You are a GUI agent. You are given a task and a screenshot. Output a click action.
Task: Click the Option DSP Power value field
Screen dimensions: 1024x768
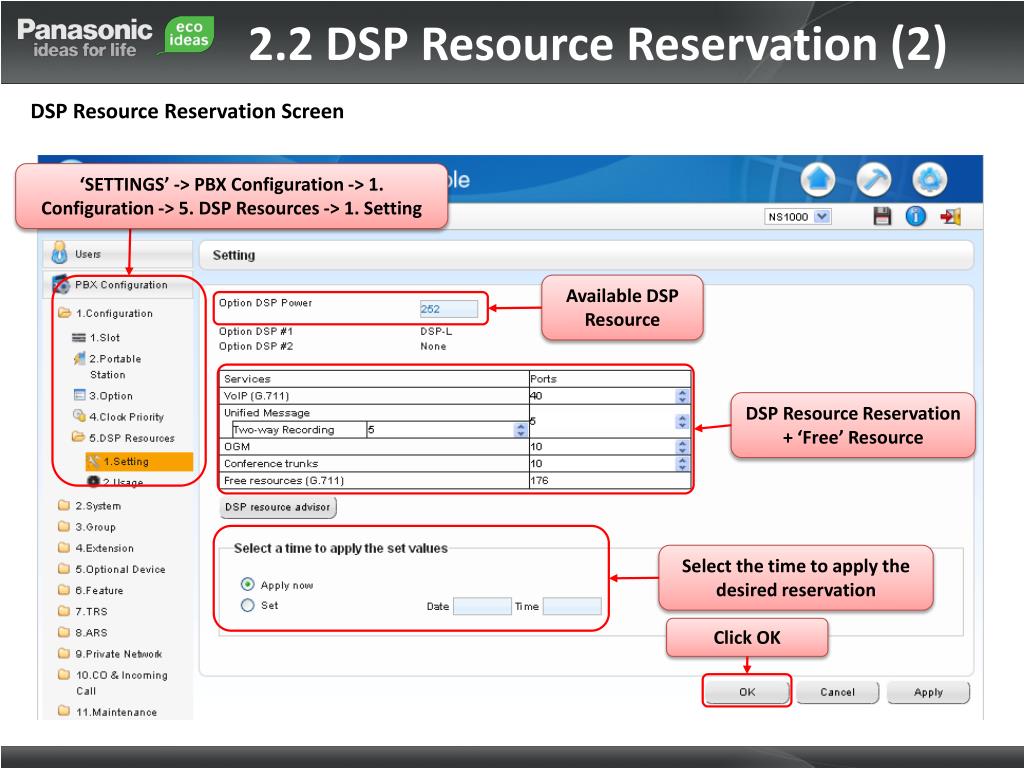(x=449, y=309)
